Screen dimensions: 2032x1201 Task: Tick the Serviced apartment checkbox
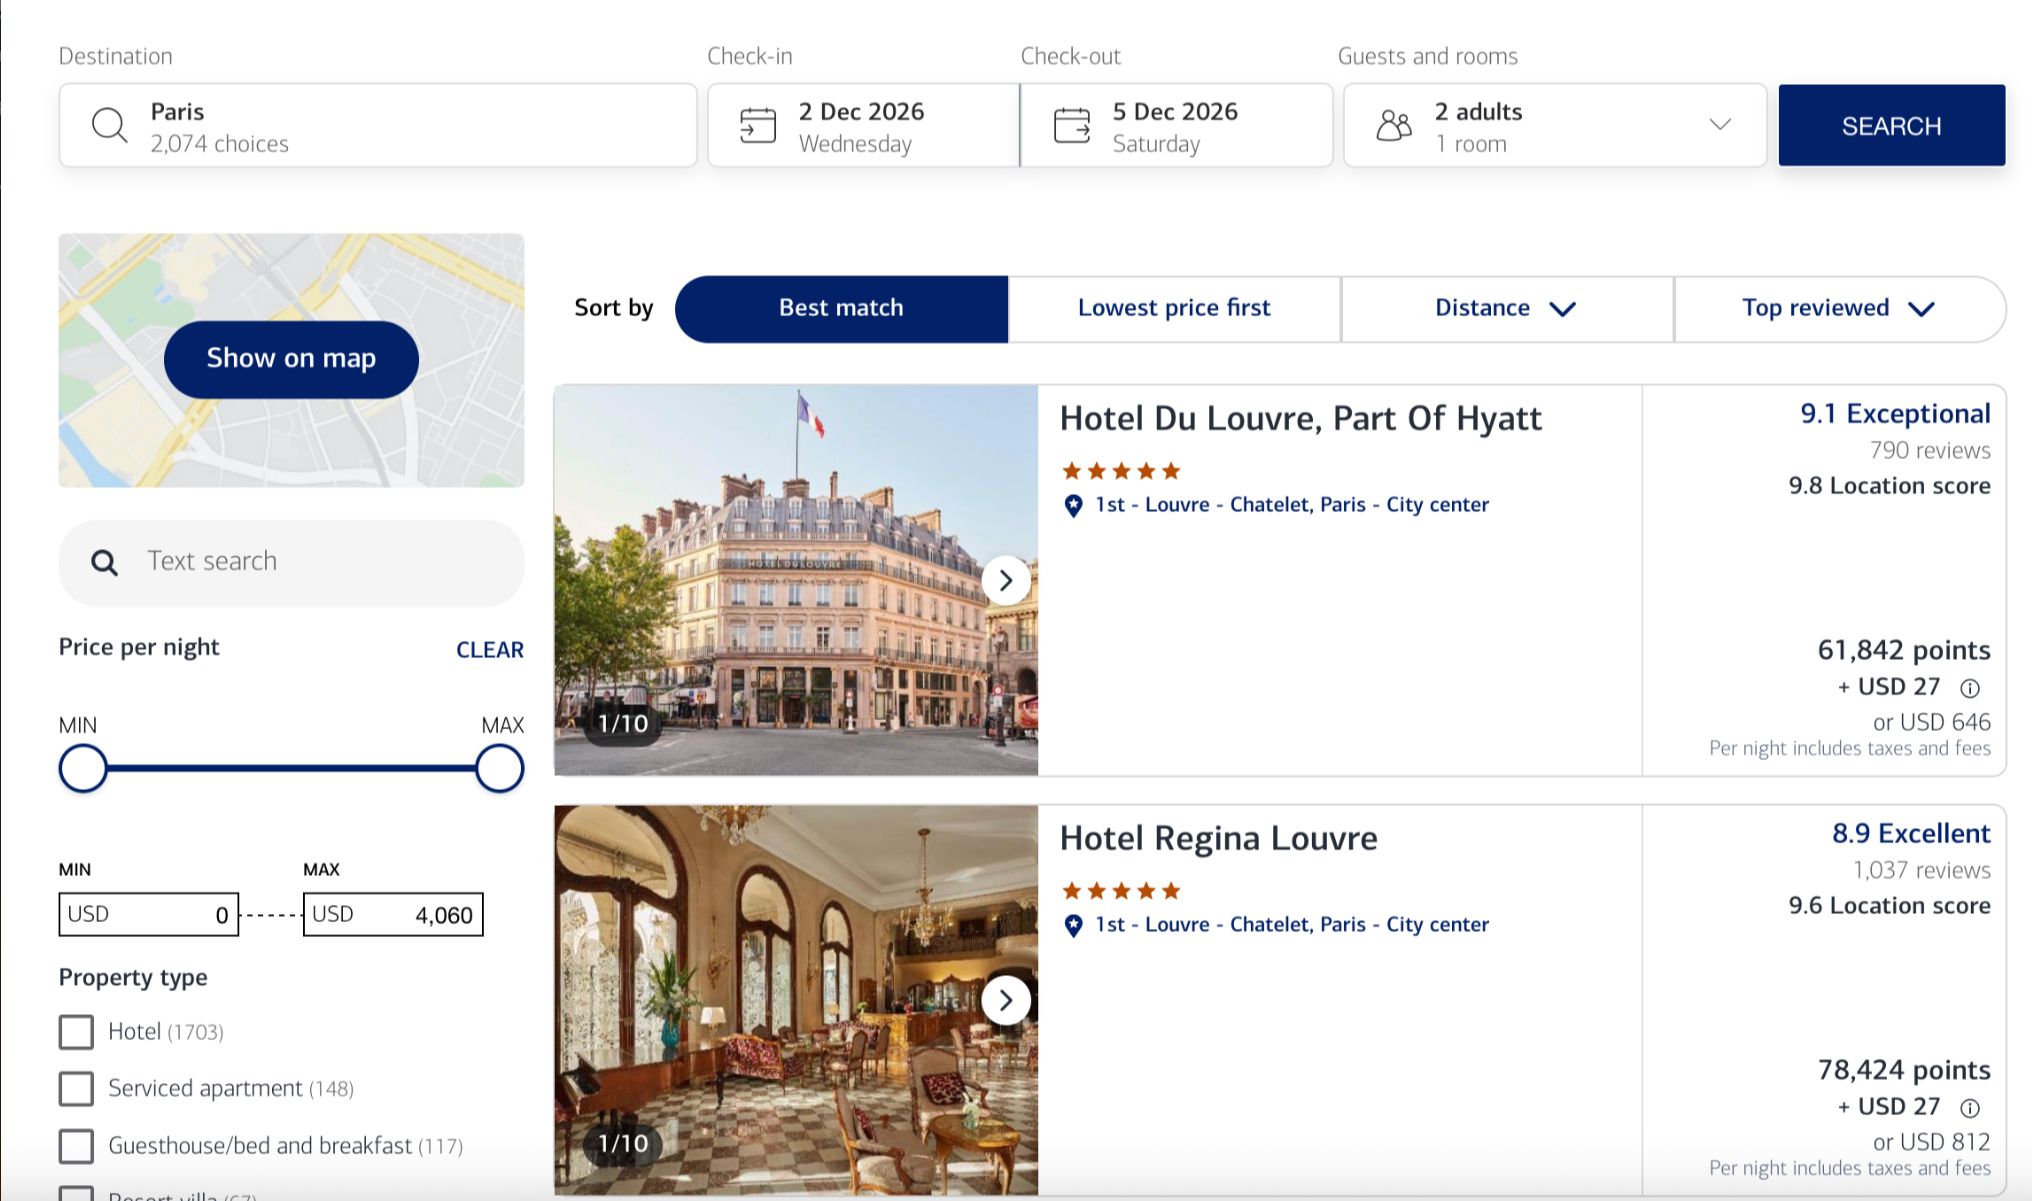76,1088
